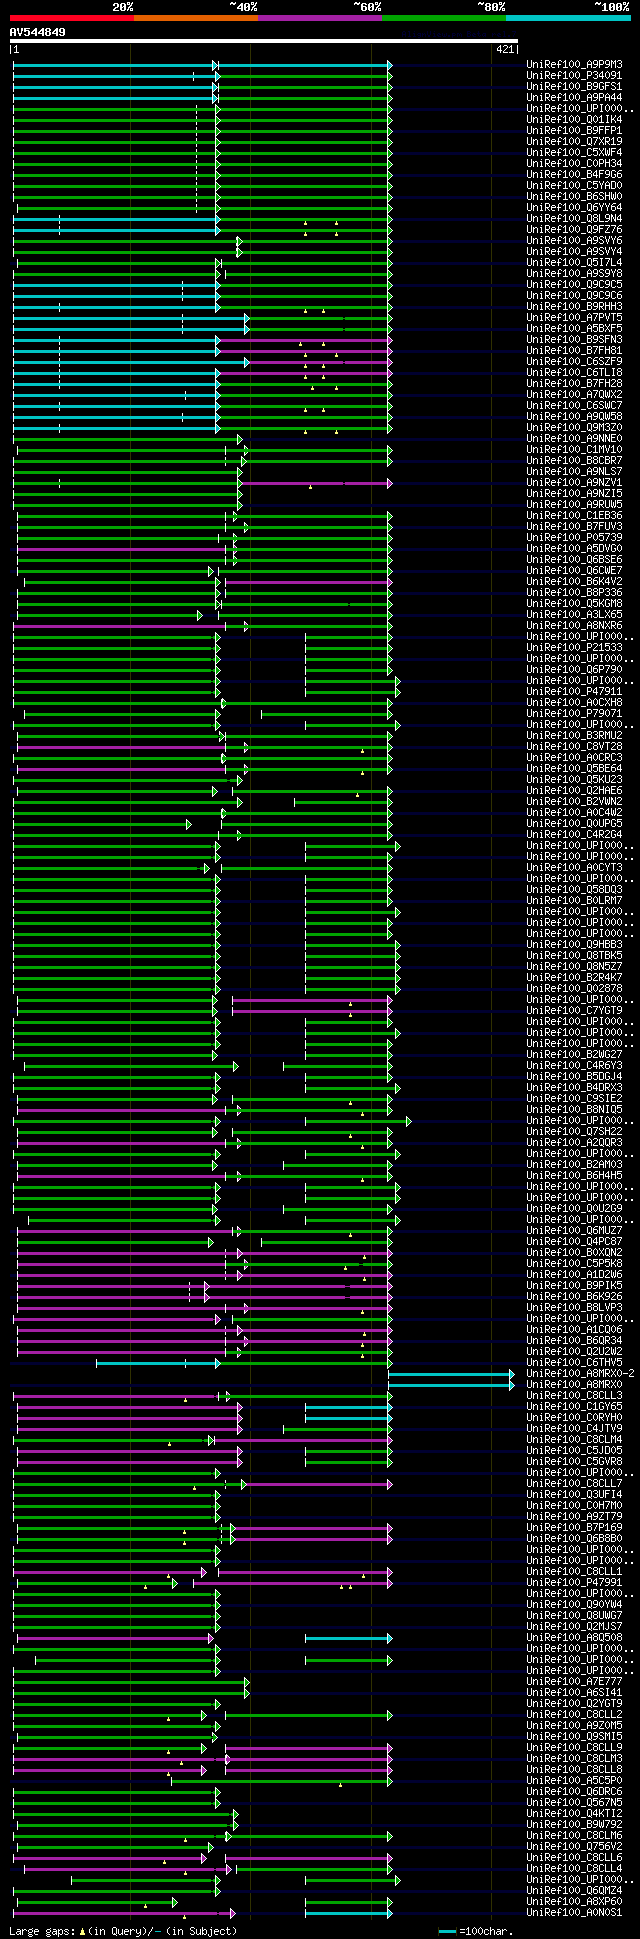Select the UniRef100_Q8L9N4 label

(x=574, y=219)
